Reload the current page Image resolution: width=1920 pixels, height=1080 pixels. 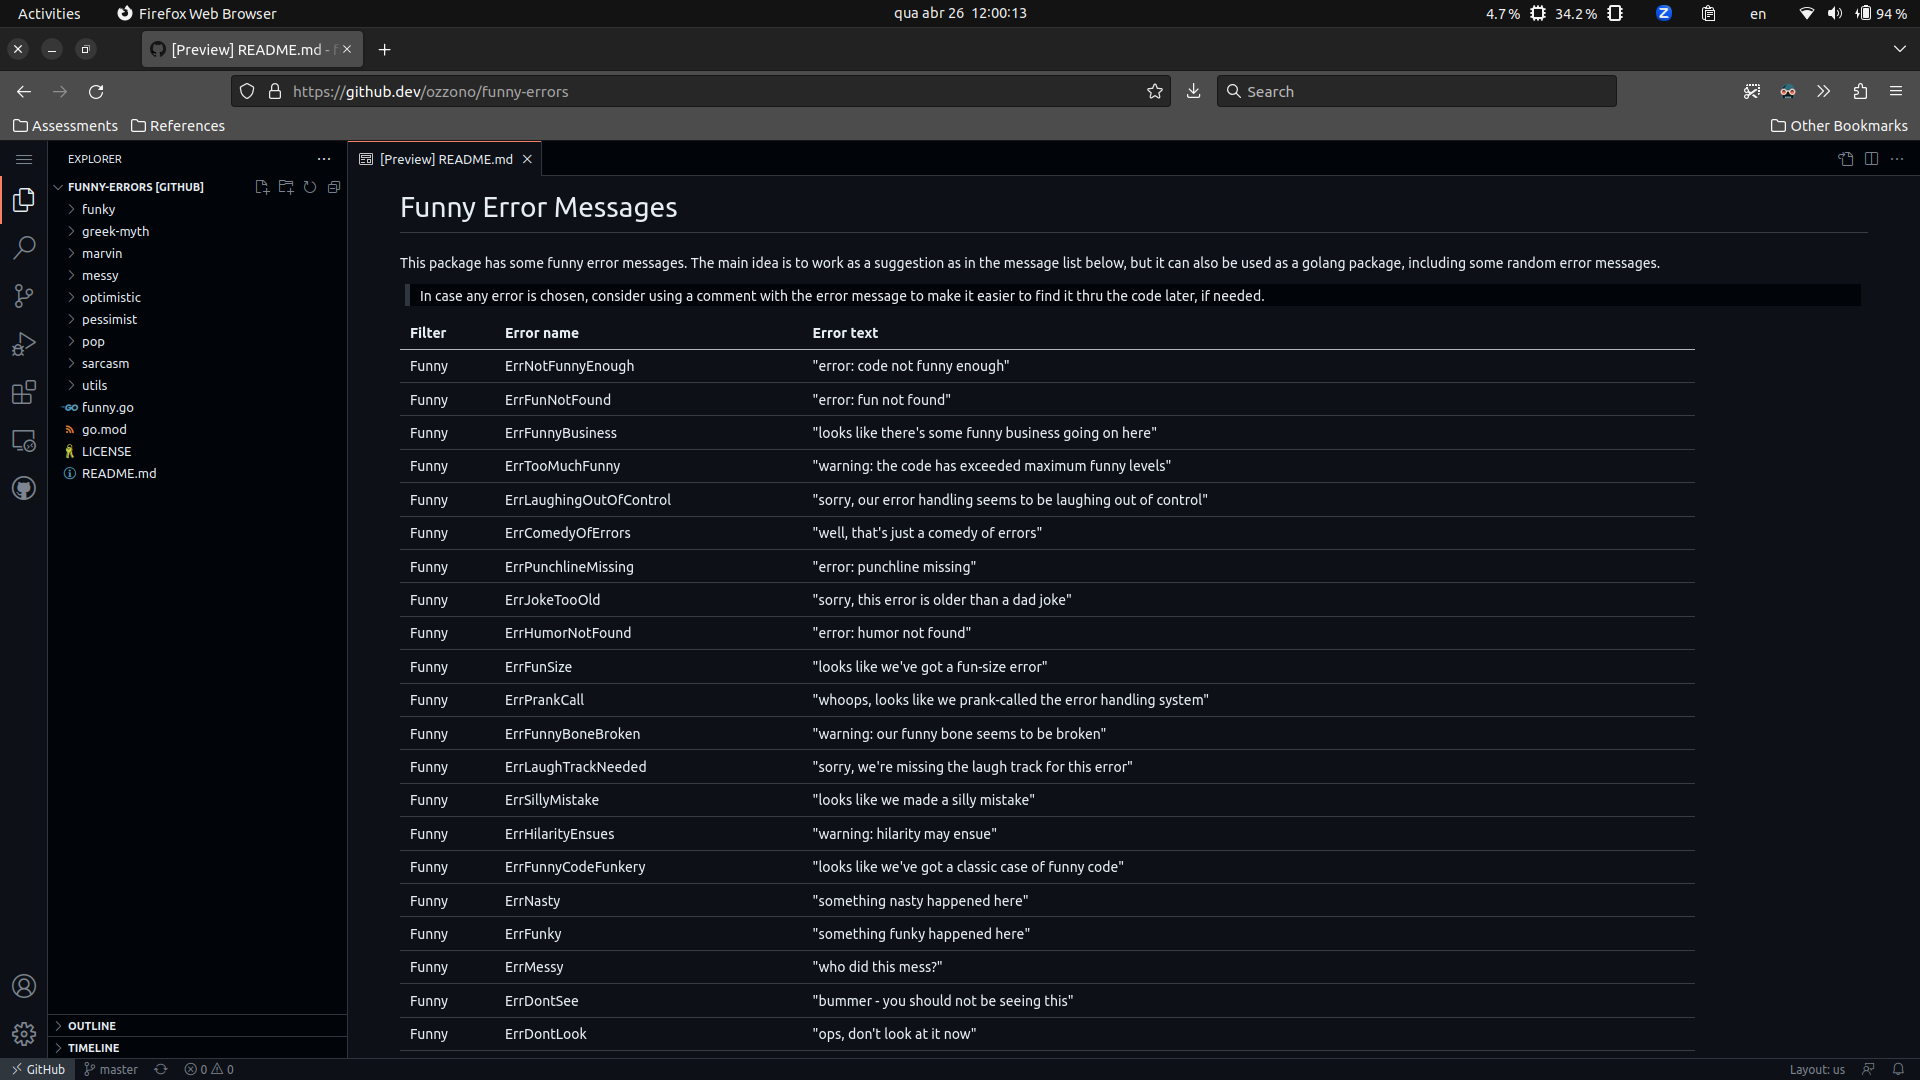96,91
